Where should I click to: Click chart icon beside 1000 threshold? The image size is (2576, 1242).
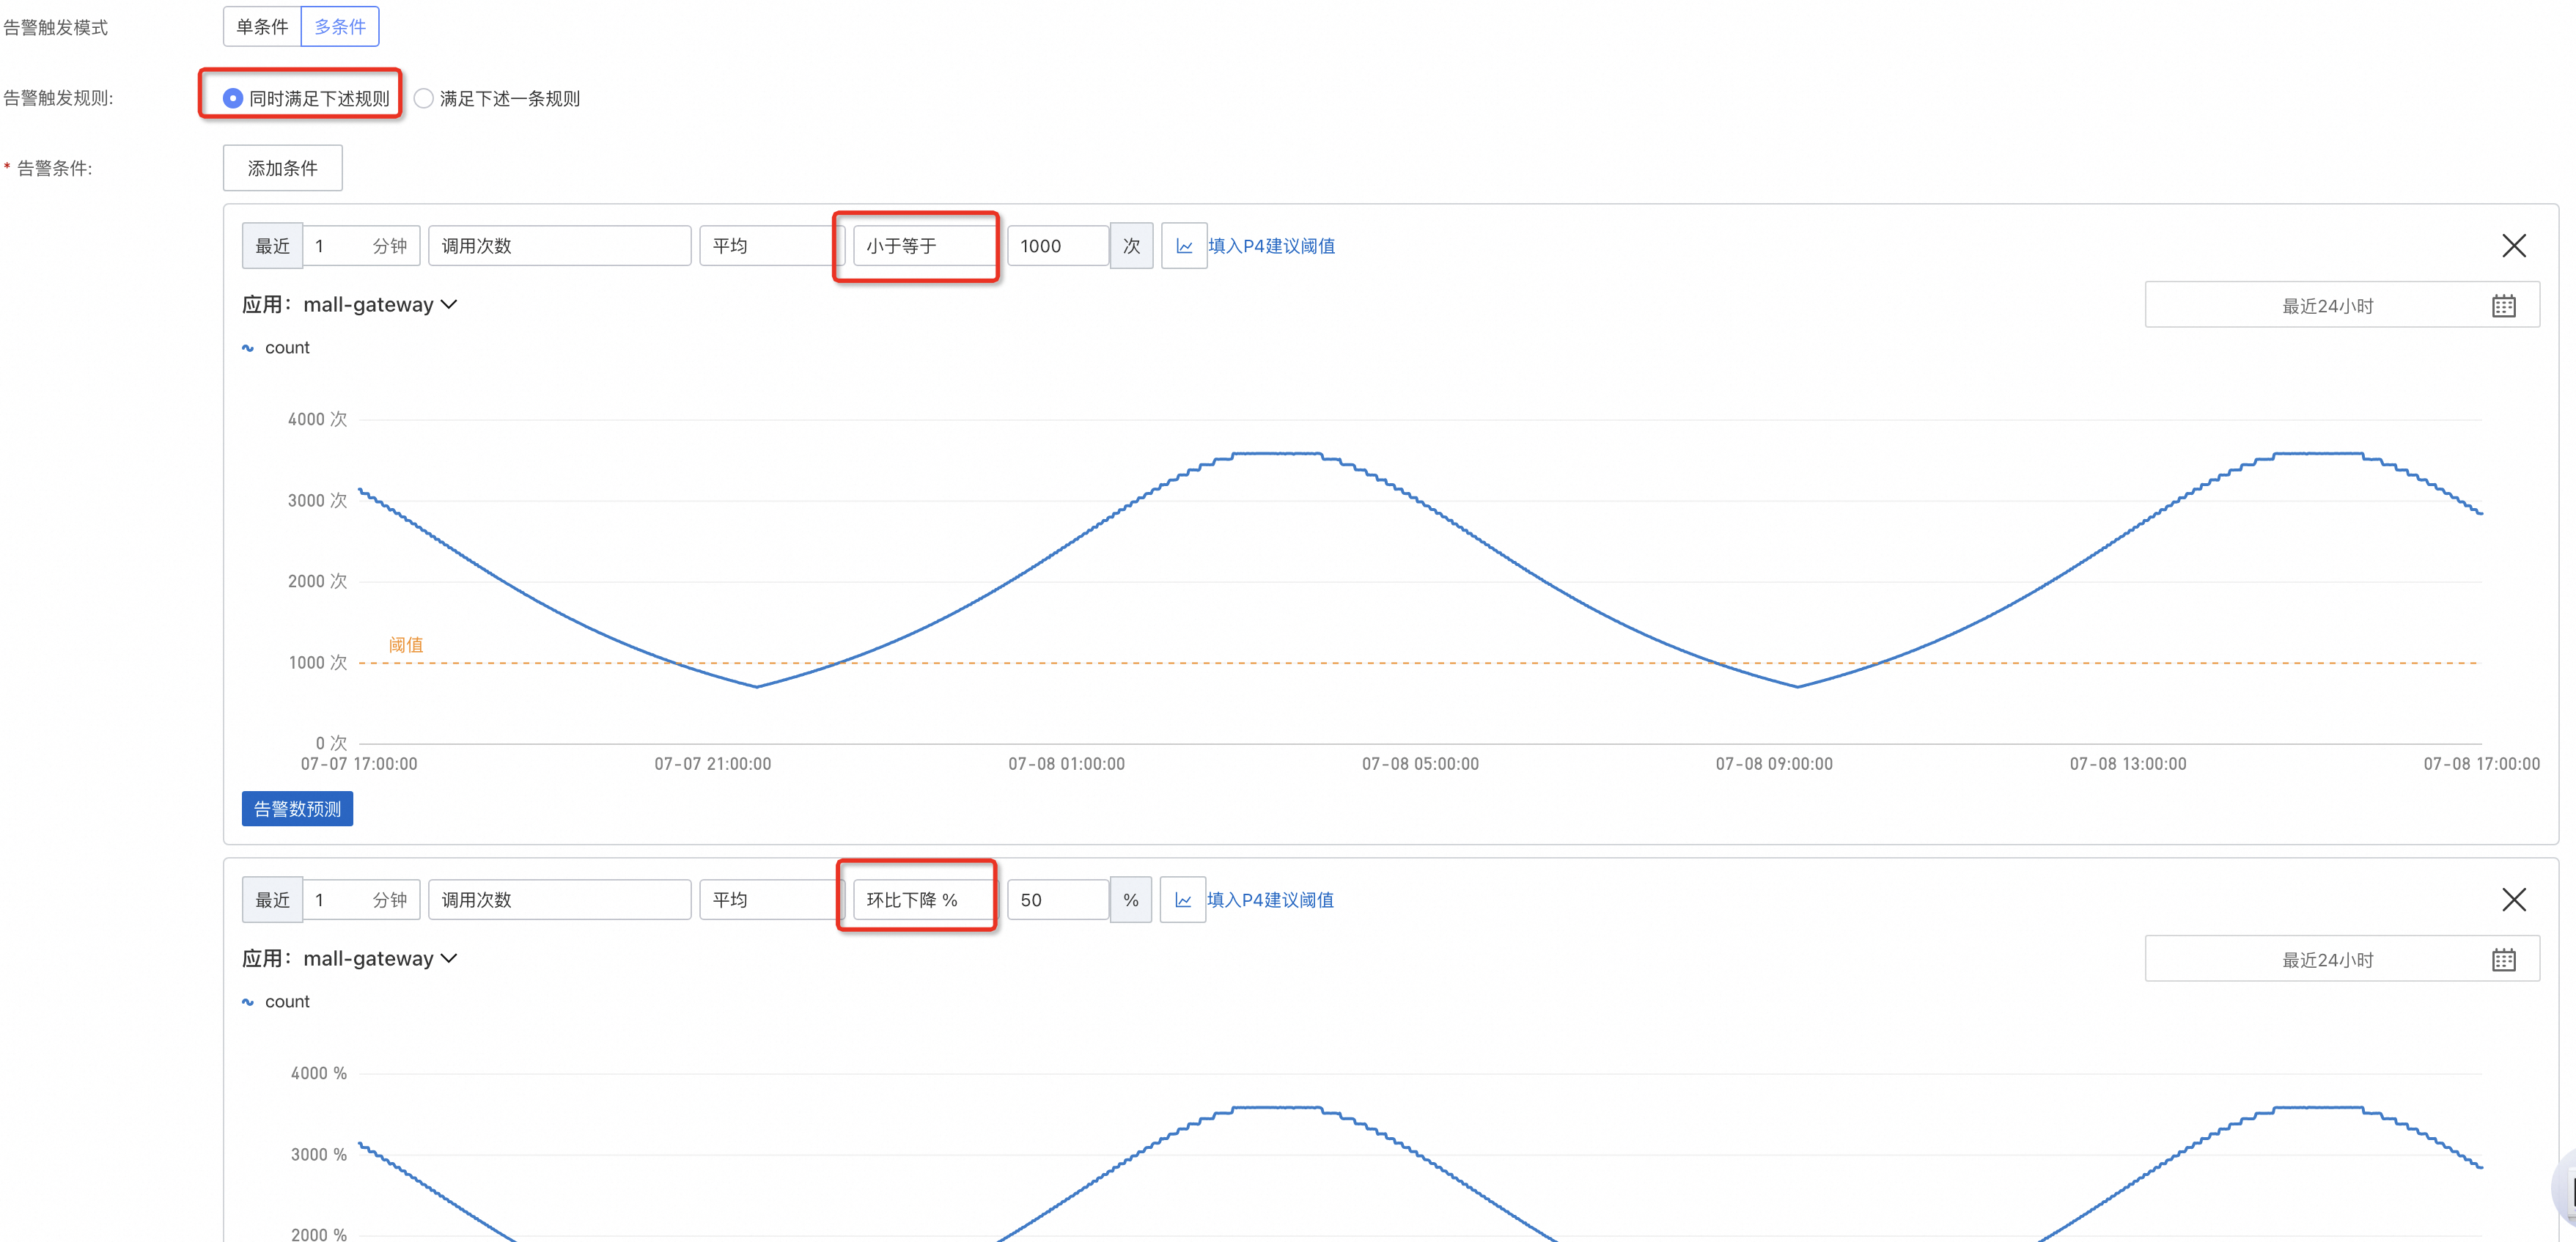click(x=1184, y=246)
